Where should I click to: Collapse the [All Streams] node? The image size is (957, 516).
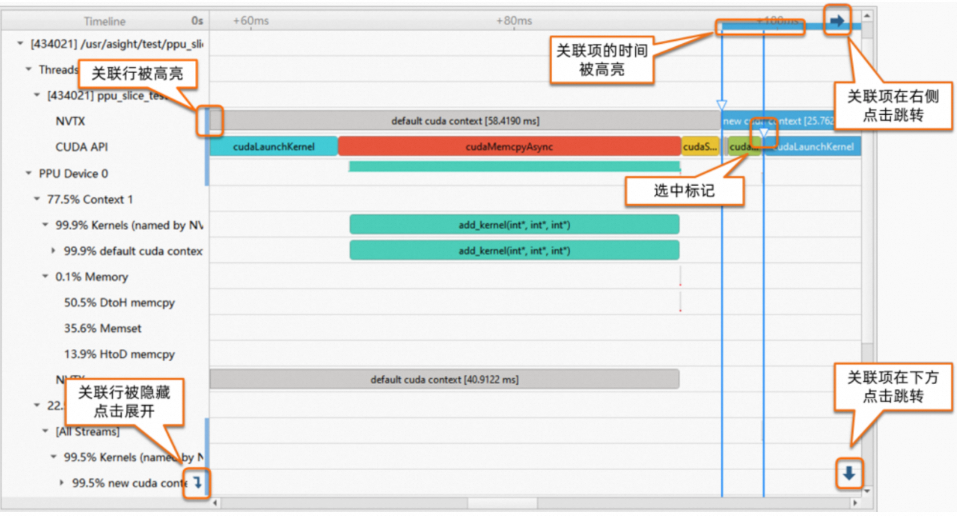45,431
